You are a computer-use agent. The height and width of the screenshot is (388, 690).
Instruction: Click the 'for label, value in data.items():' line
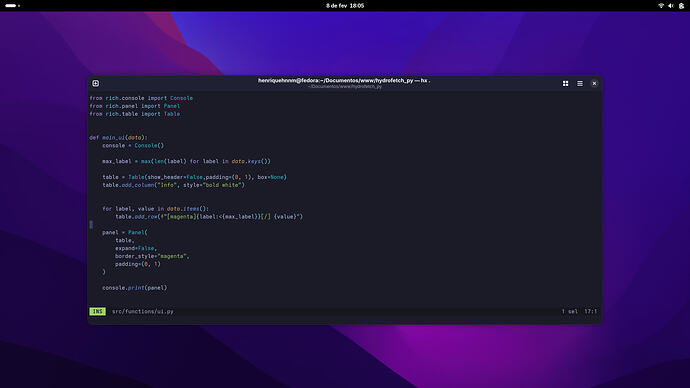[x=155, y=209]
